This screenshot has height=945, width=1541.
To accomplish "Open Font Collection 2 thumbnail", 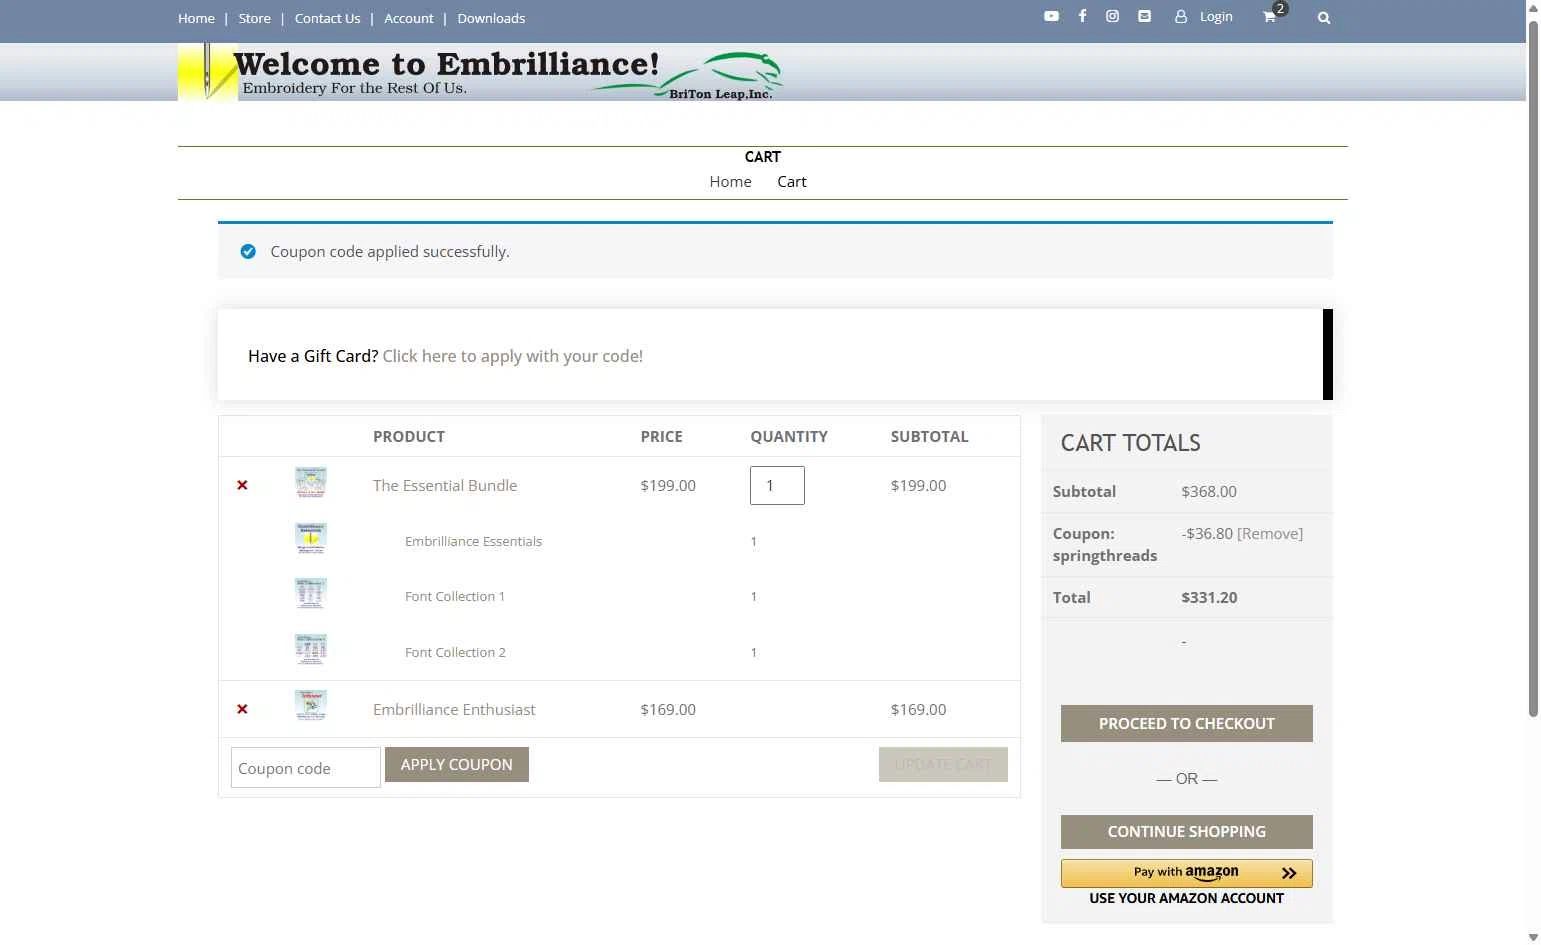I will coord(311,649).
